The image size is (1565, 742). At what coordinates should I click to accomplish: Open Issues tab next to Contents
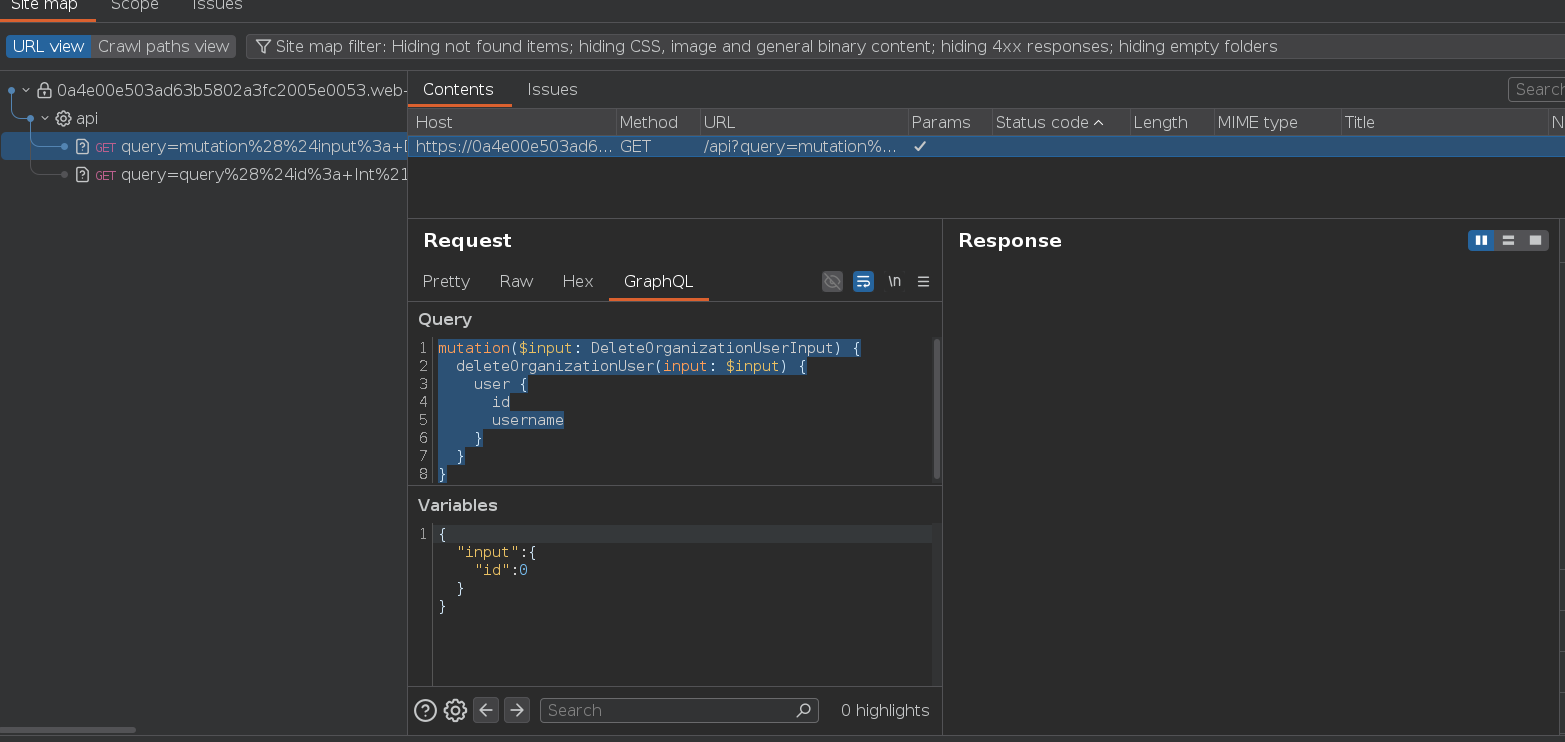(552, 89)
